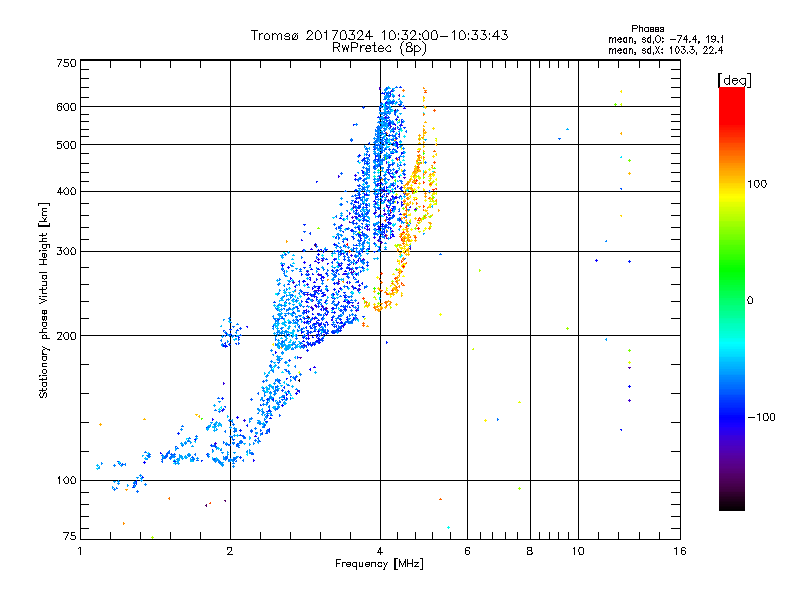
Task: Click the phase colorbar gradient
Action: tap(732, 298)
